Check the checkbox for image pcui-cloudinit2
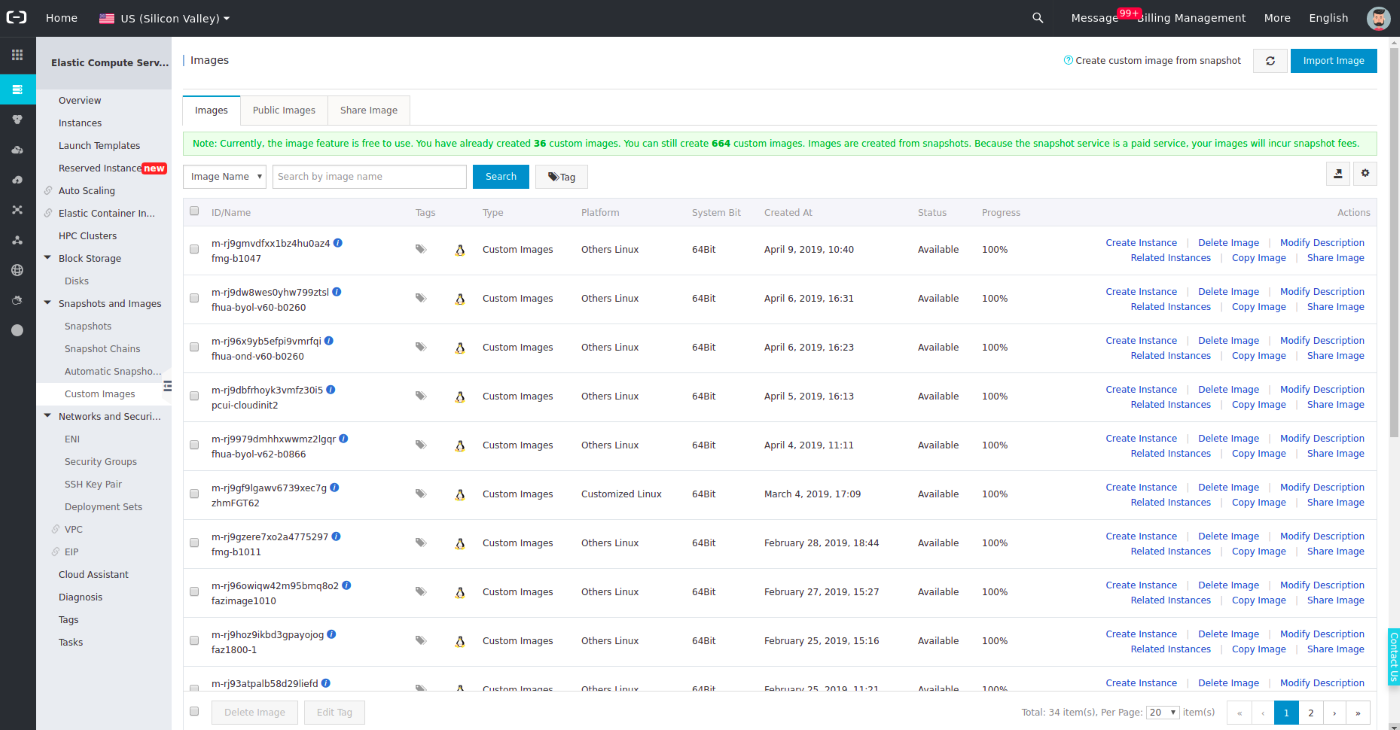 click(194, 396)
